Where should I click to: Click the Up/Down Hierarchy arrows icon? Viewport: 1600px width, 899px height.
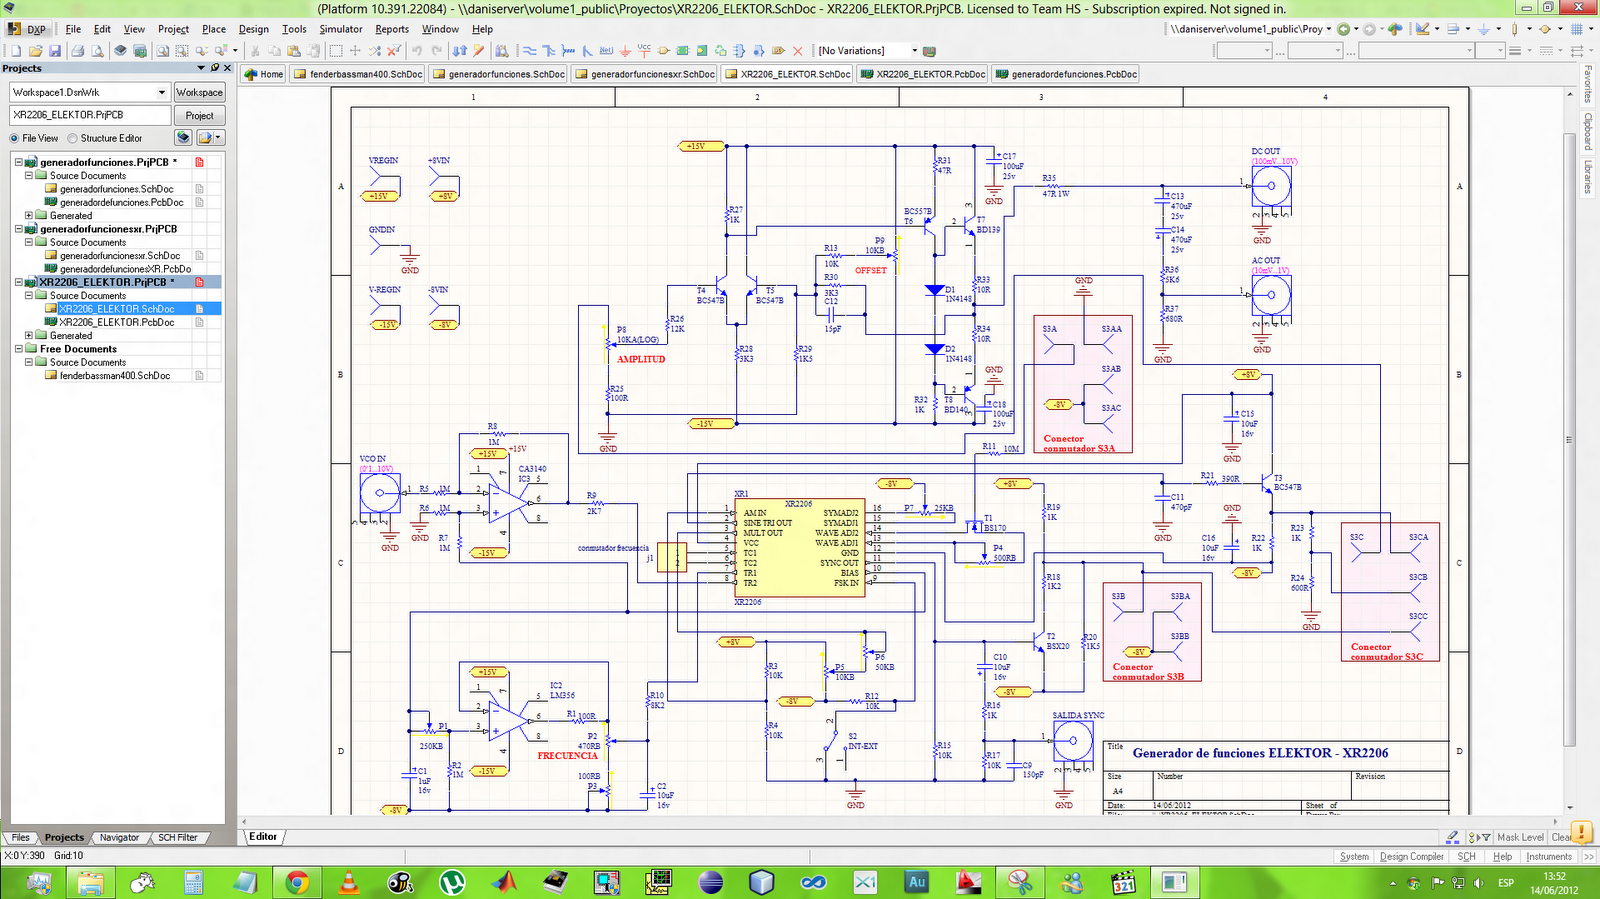click(x=459, y=51)
